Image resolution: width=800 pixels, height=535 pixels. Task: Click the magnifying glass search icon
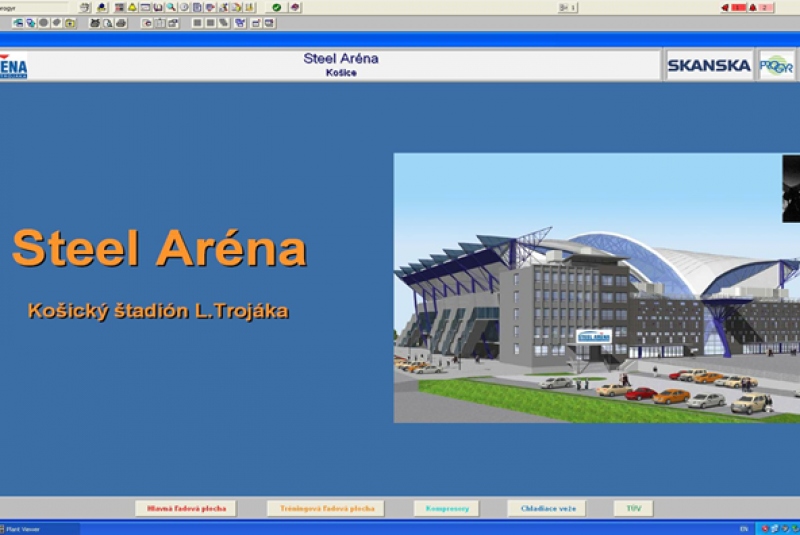click(x=171, y=8)
